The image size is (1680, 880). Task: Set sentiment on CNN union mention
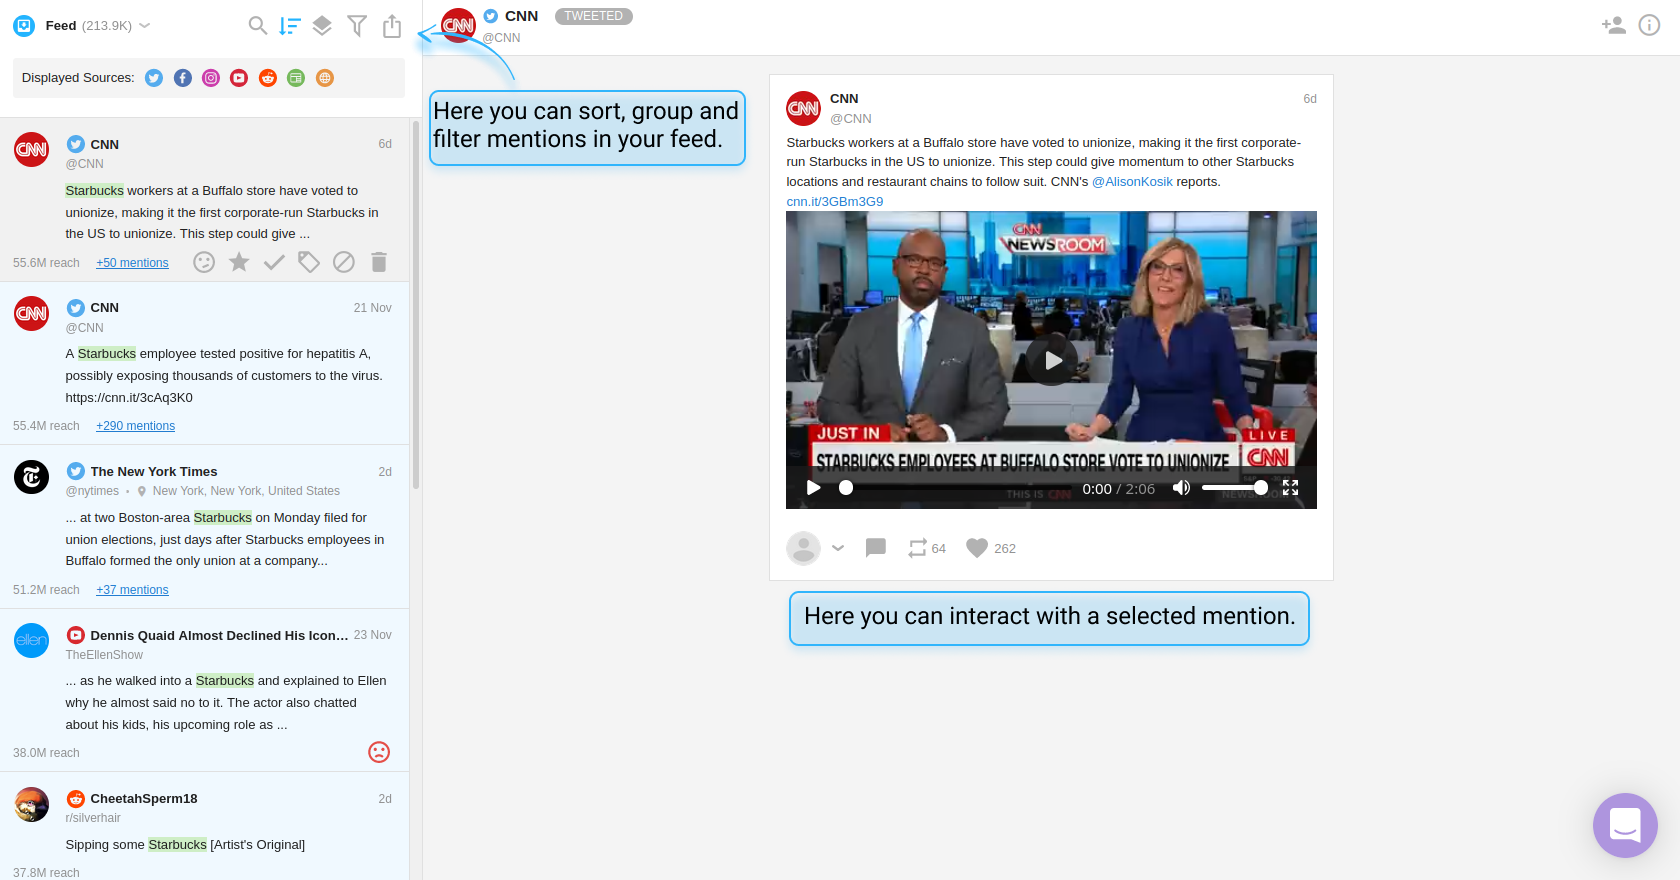[x=204, y=262]
